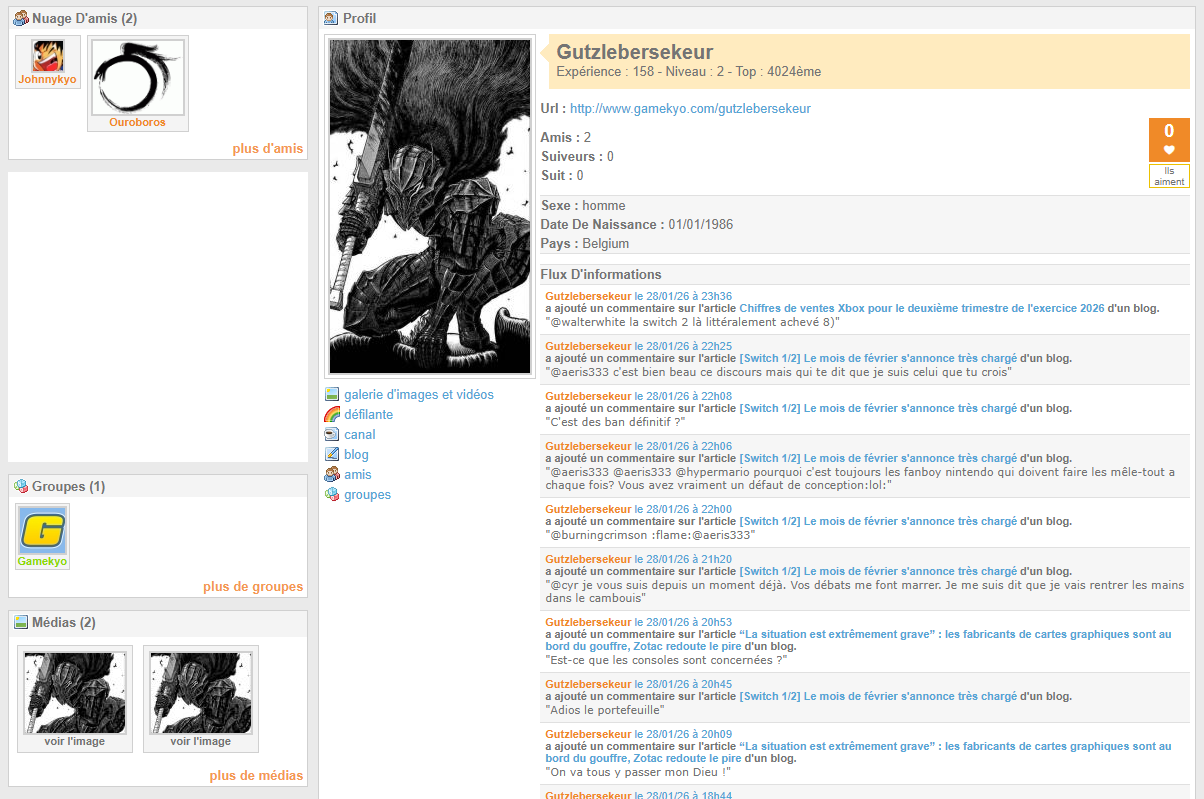
Task: Open the amis menu entry
Action: 357,475
